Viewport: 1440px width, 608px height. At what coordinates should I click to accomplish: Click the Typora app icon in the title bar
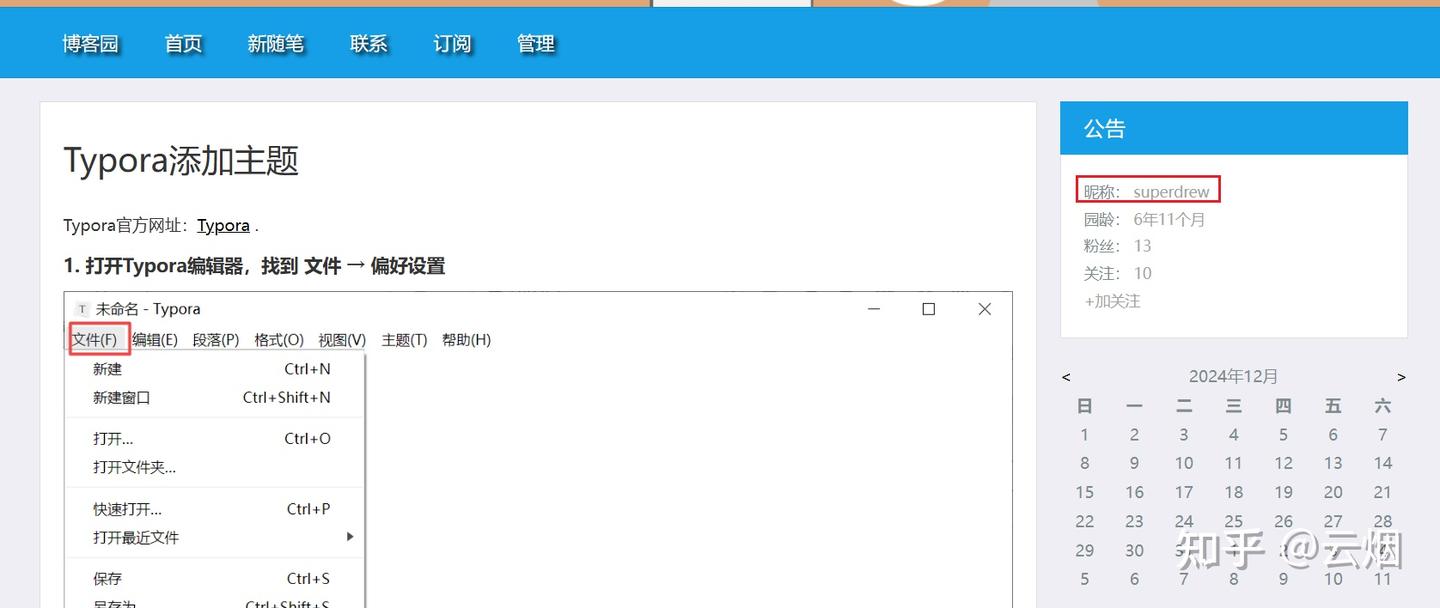[82, 308]
